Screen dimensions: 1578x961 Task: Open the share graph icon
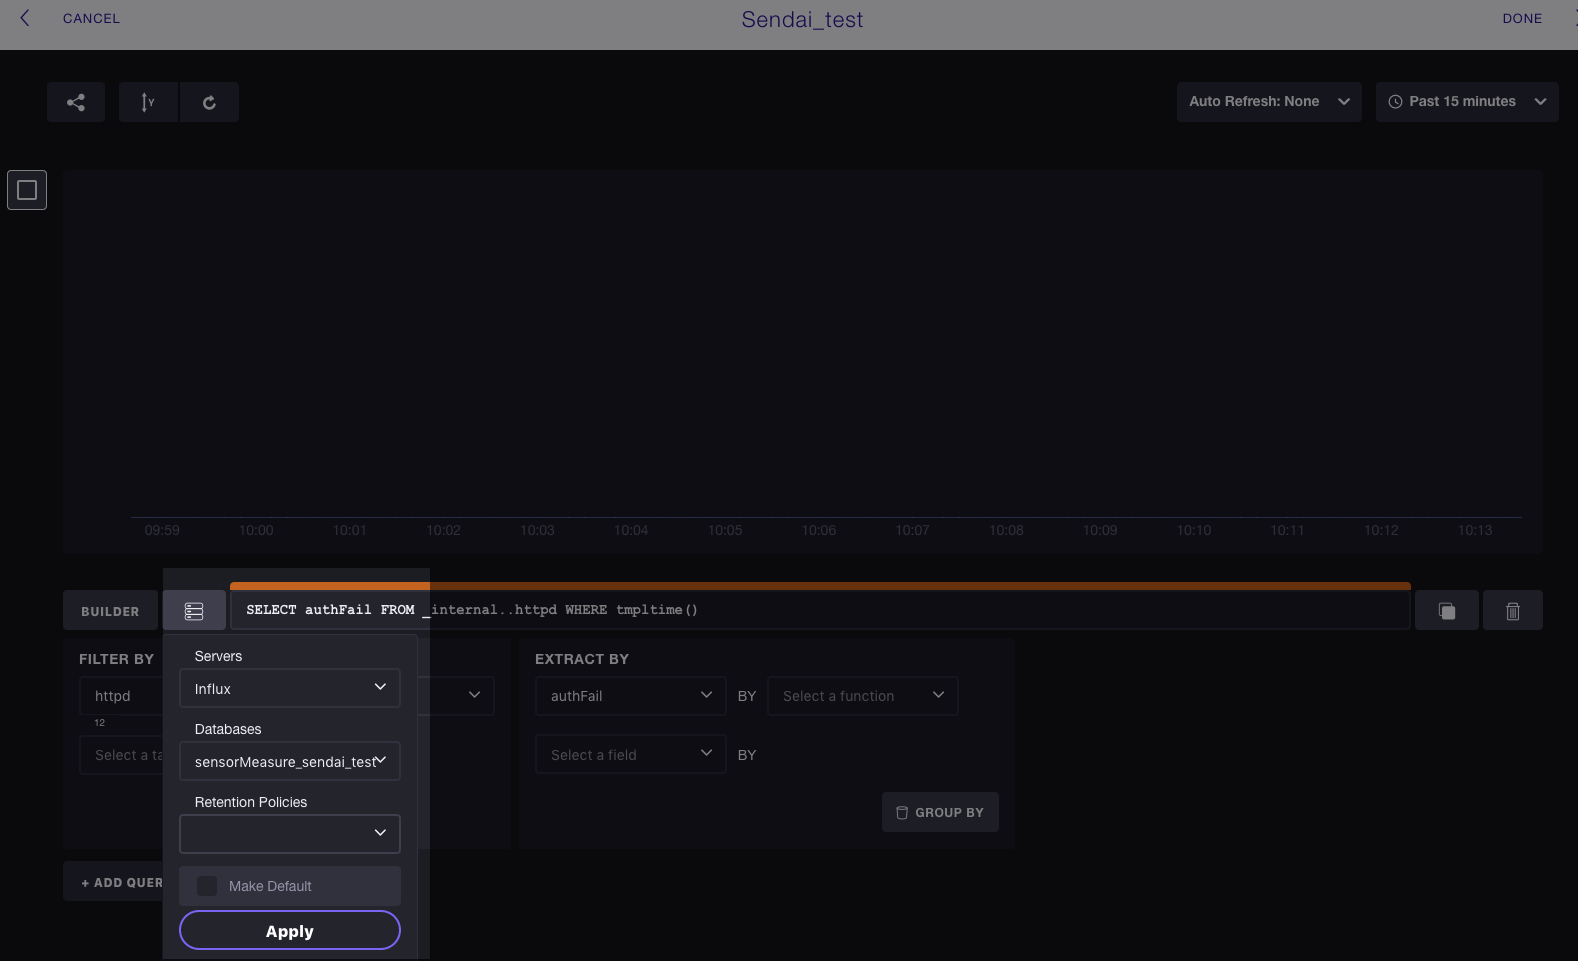(76, 102)
